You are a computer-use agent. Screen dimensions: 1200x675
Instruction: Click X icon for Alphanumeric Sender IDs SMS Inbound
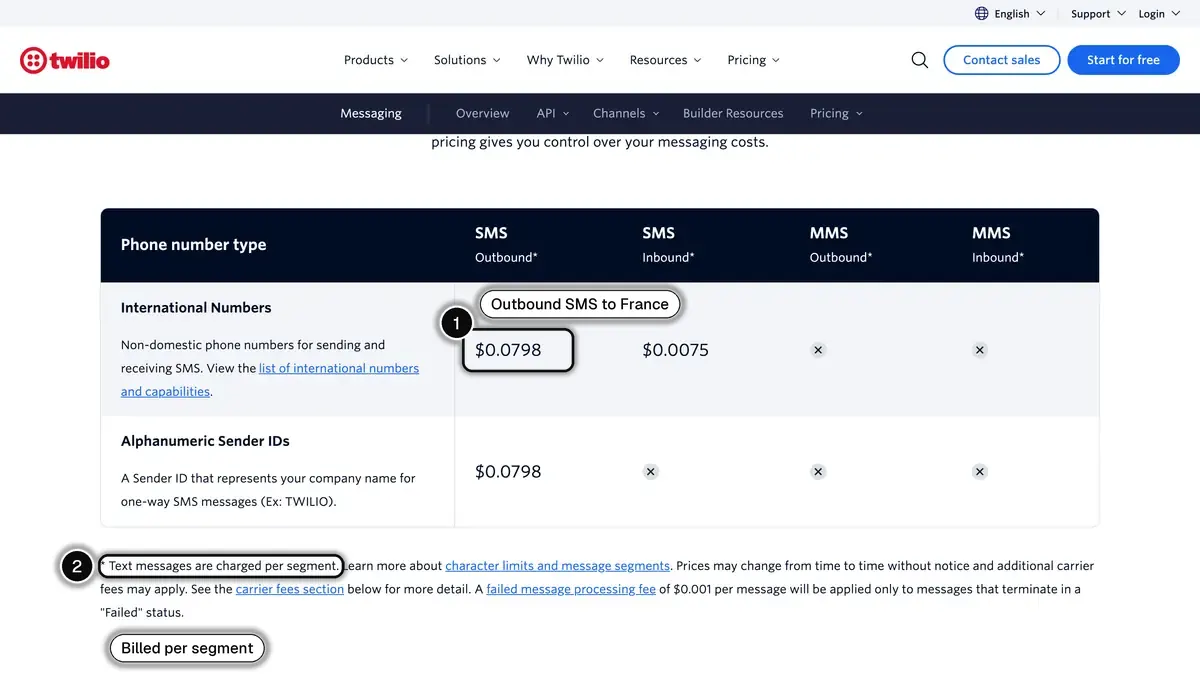click(x=650, y=471)
